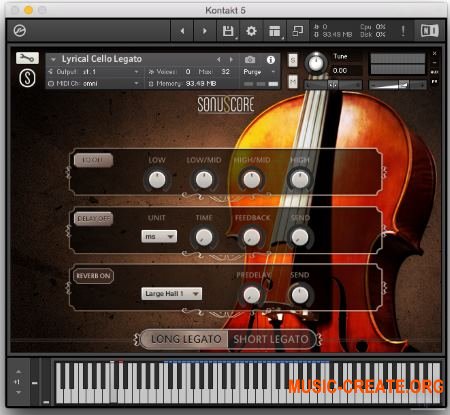Toggle the DELAY OFF button

(93, 219)
